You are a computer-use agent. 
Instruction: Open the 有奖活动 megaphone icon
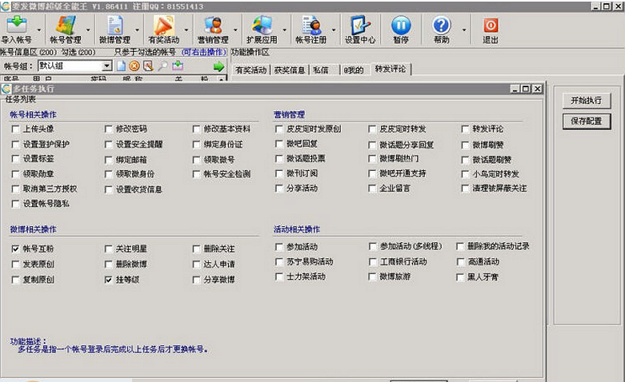click(164, 25)
